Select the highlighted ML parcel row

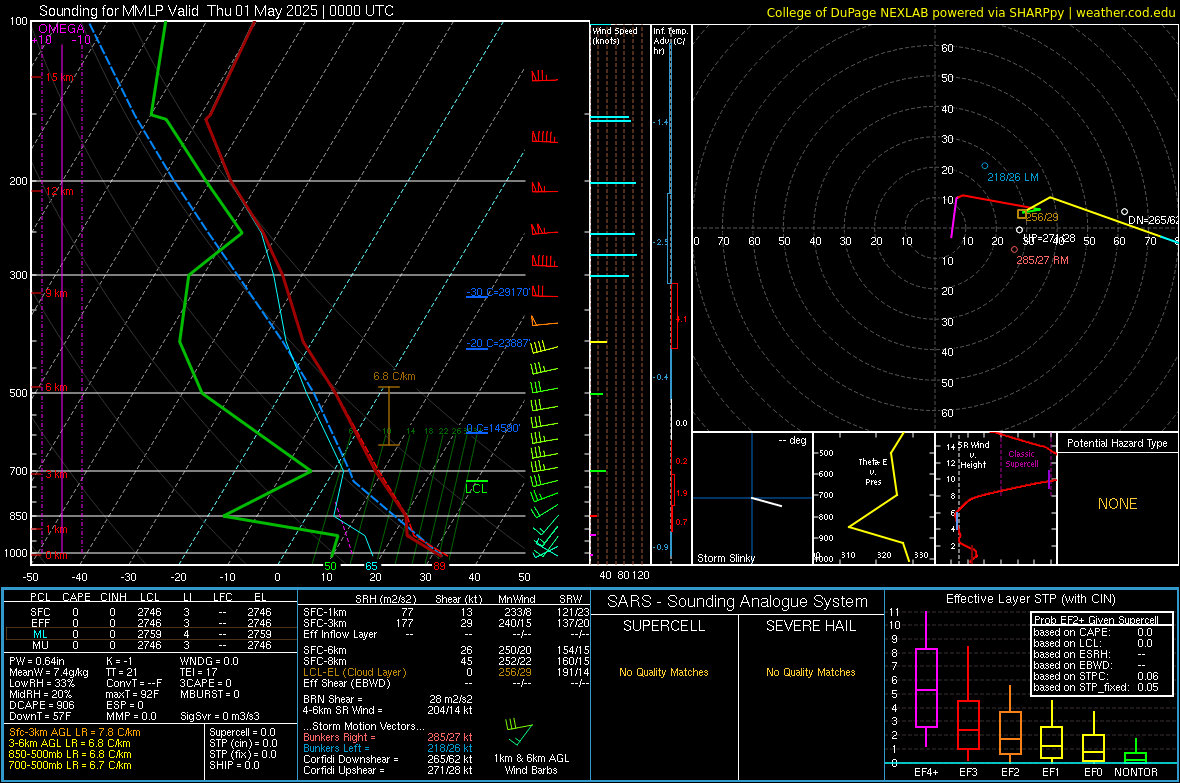point(151,634)
